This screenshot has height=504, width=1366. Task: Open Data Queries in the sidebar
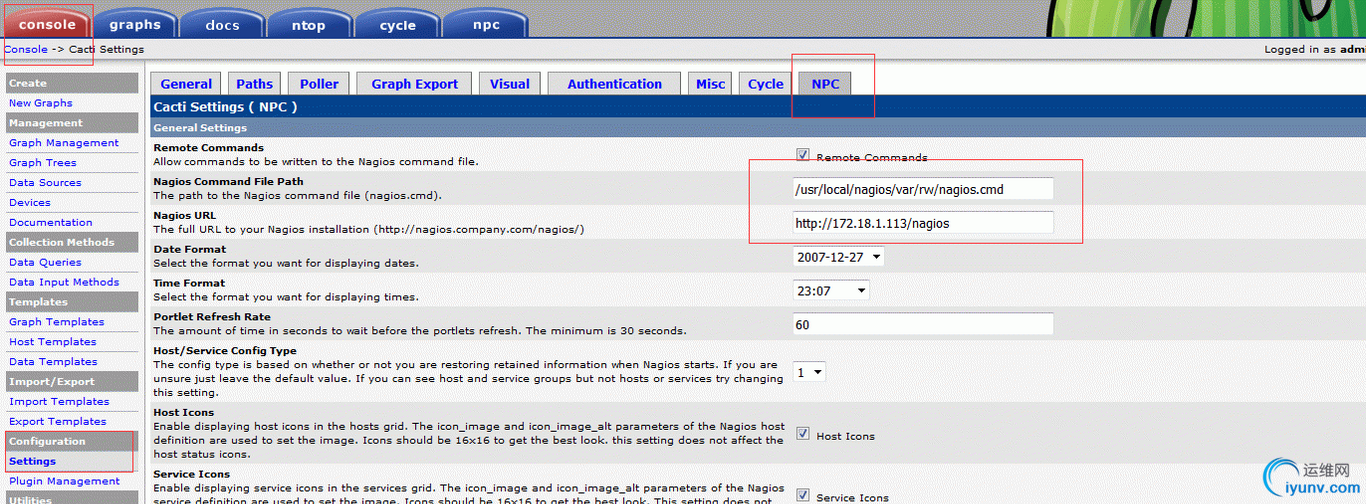click(45, 263)
